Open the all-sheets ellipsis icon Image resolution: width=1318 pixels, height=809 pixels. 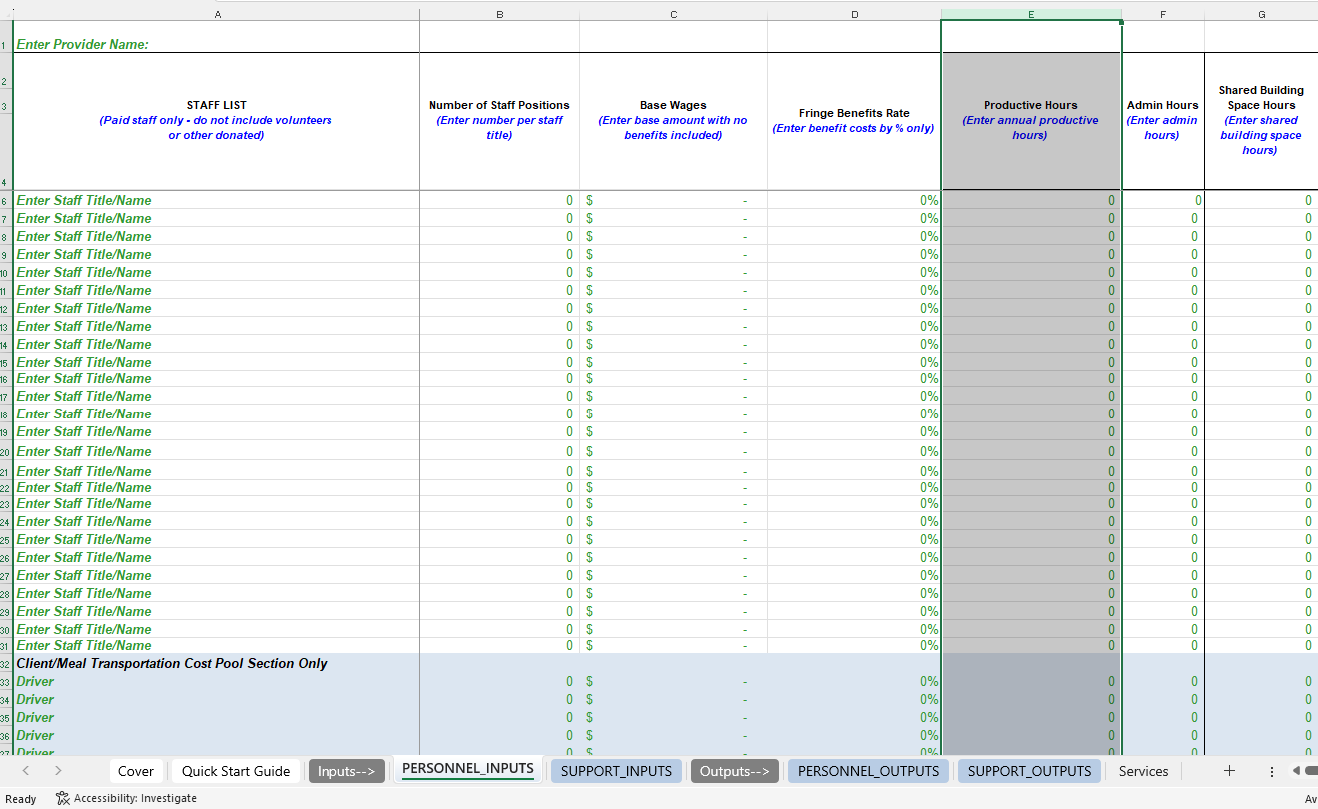(1271, 771)
